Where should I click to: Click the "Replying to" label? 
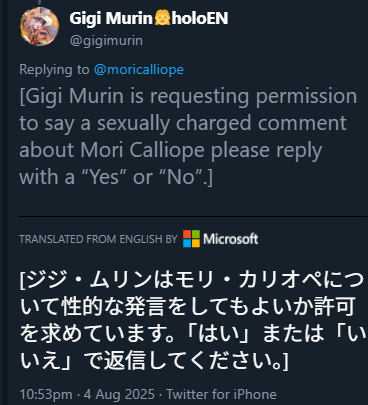[54, 70]
